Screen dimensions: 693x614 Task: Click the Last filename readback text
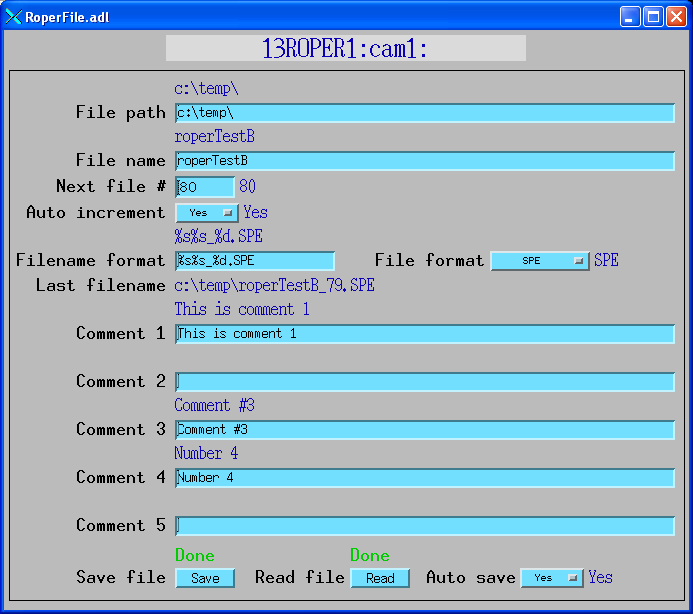[275, 286]
